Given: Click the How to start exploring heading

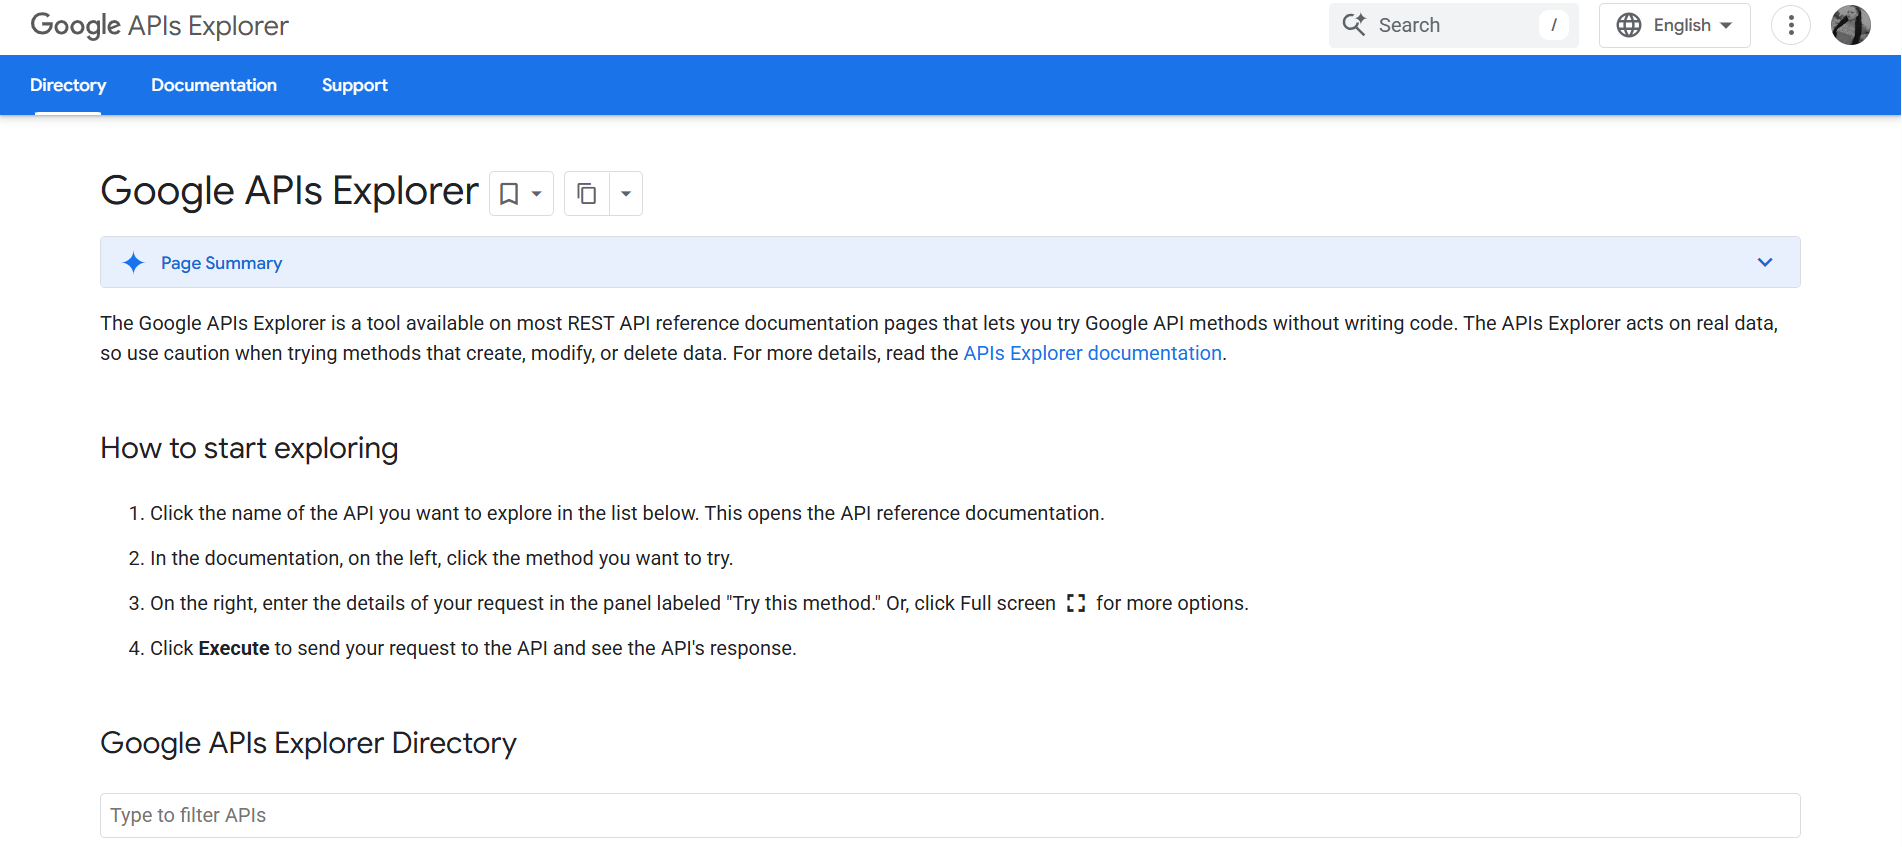Looking at the screenshot, I should pyautogui.click(x=249, y=448).
